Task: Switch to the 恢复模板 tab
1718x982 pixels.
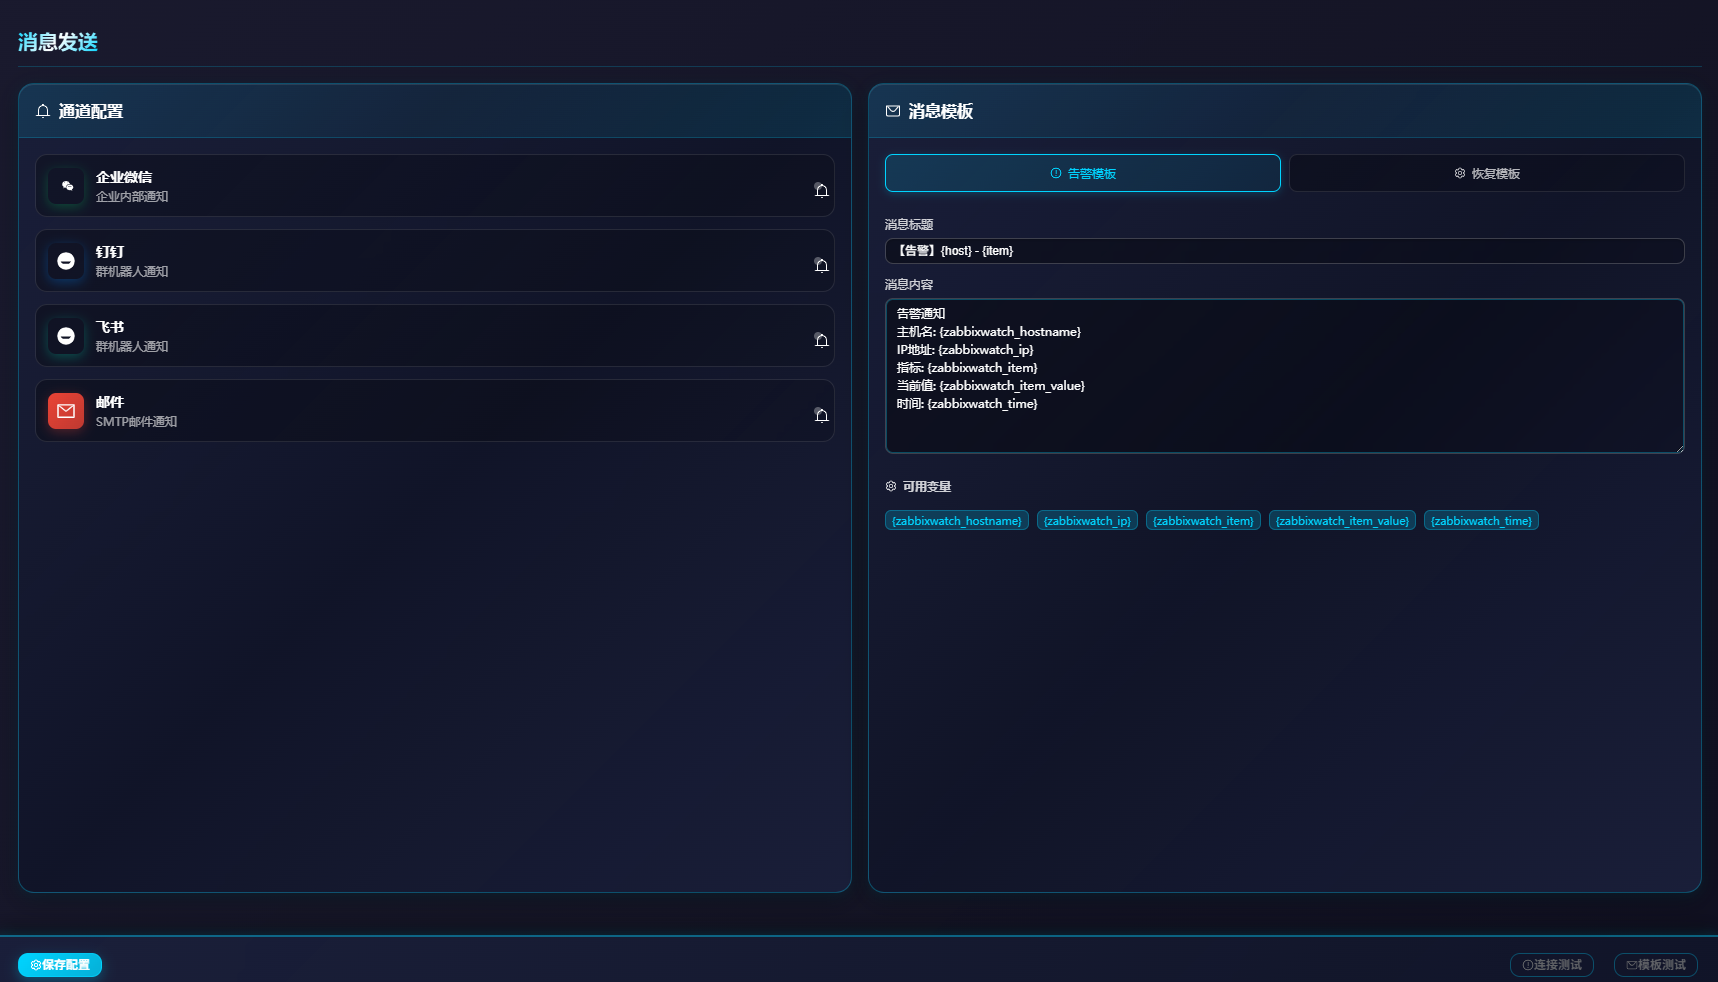Action: click(x=1486, y=173)
